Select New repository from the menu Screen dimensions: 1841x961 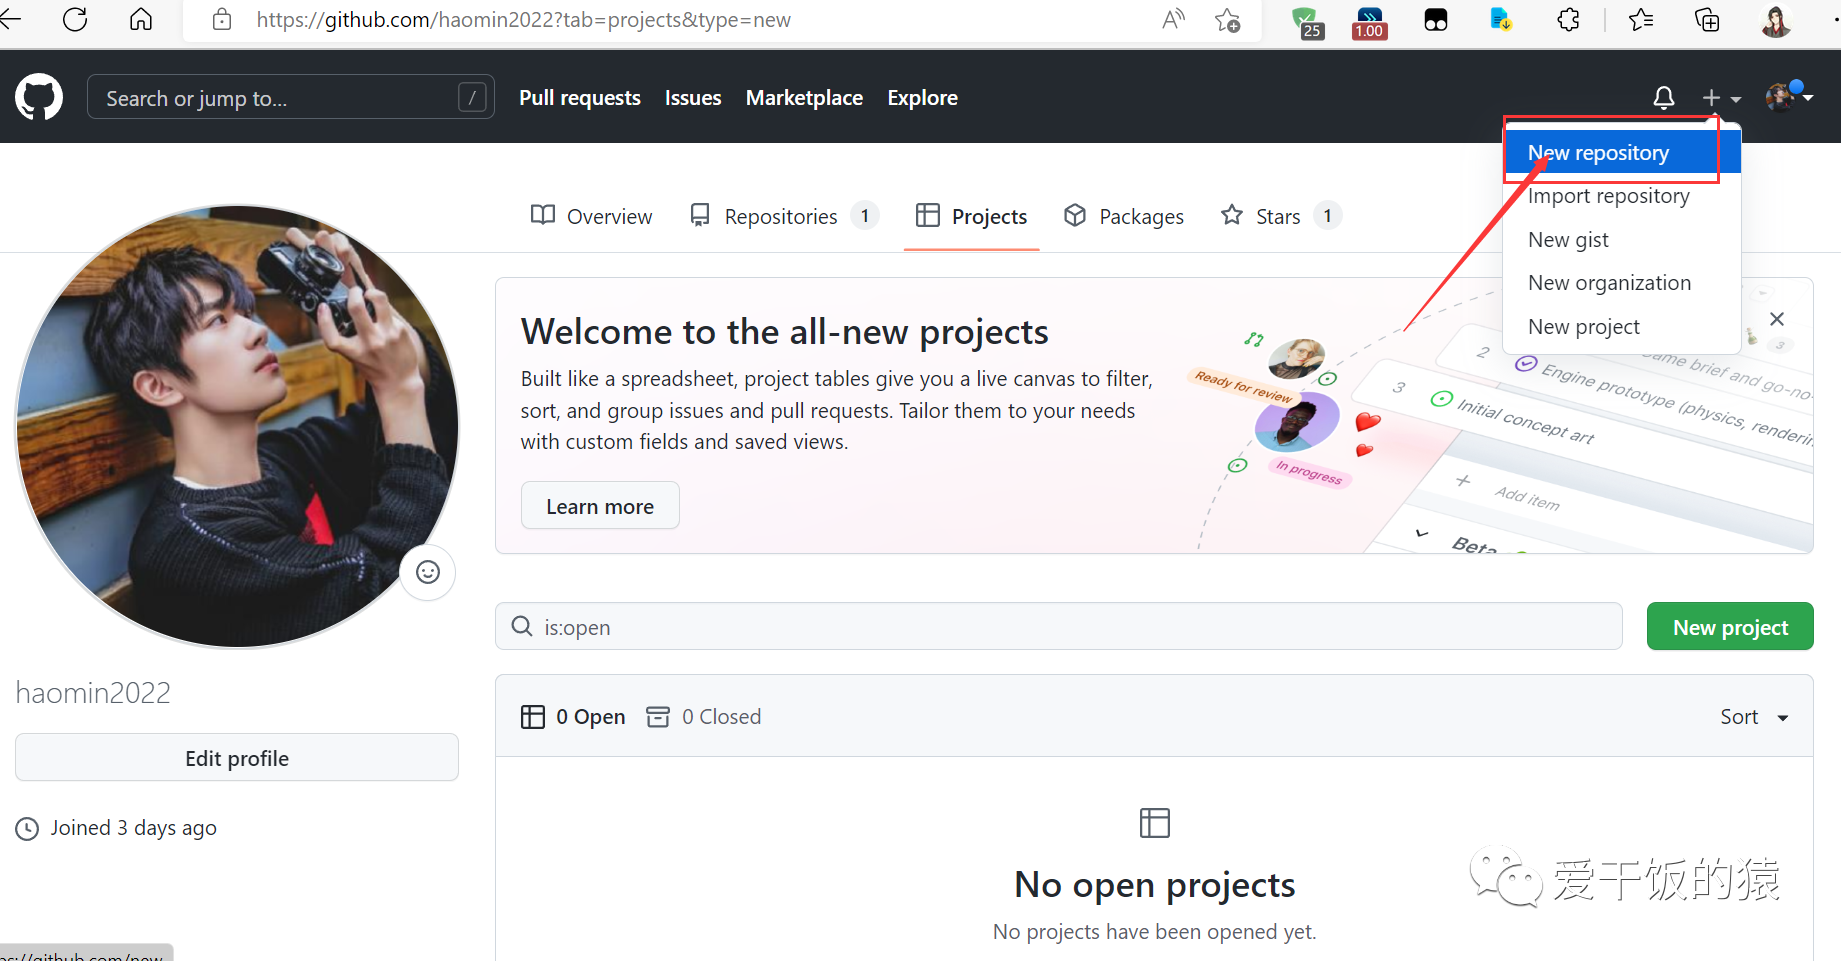point(1622,152)
